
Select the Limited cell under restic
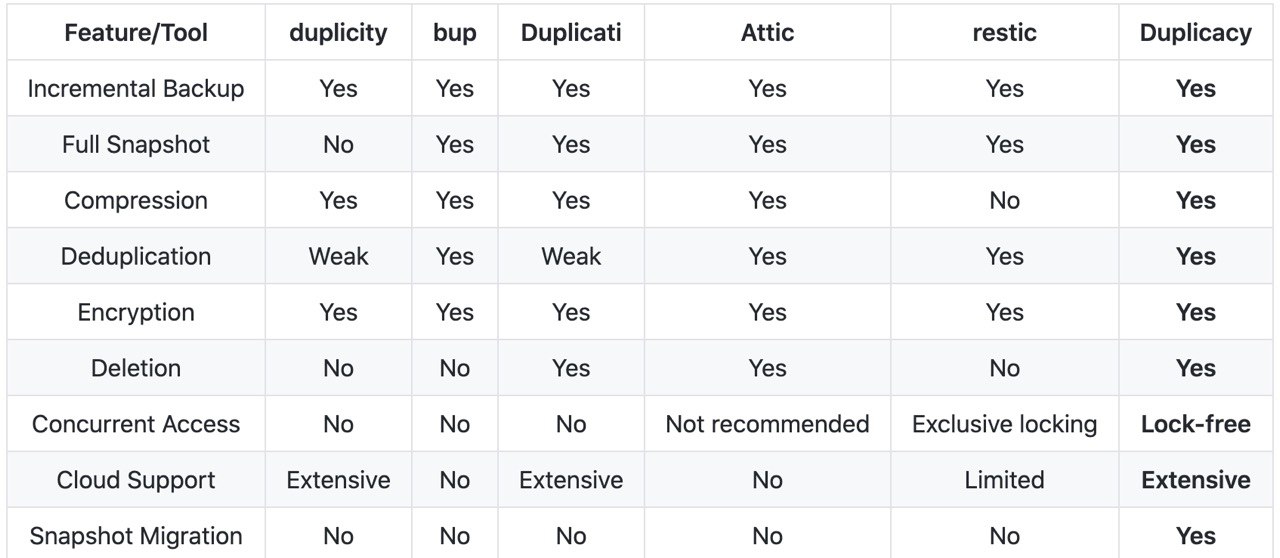pyautogui.click(x=1004, y=481)
